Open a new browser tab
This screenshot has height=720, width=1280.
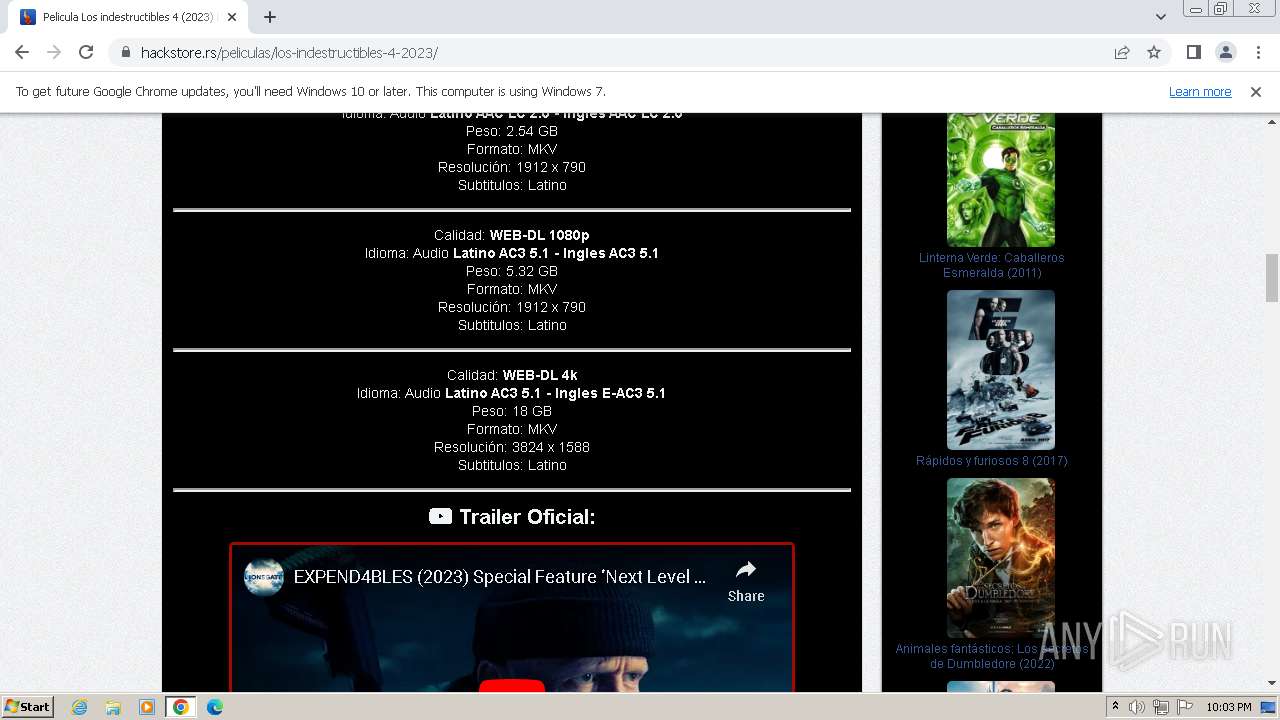pyautogui.click(x=270, y=17)
